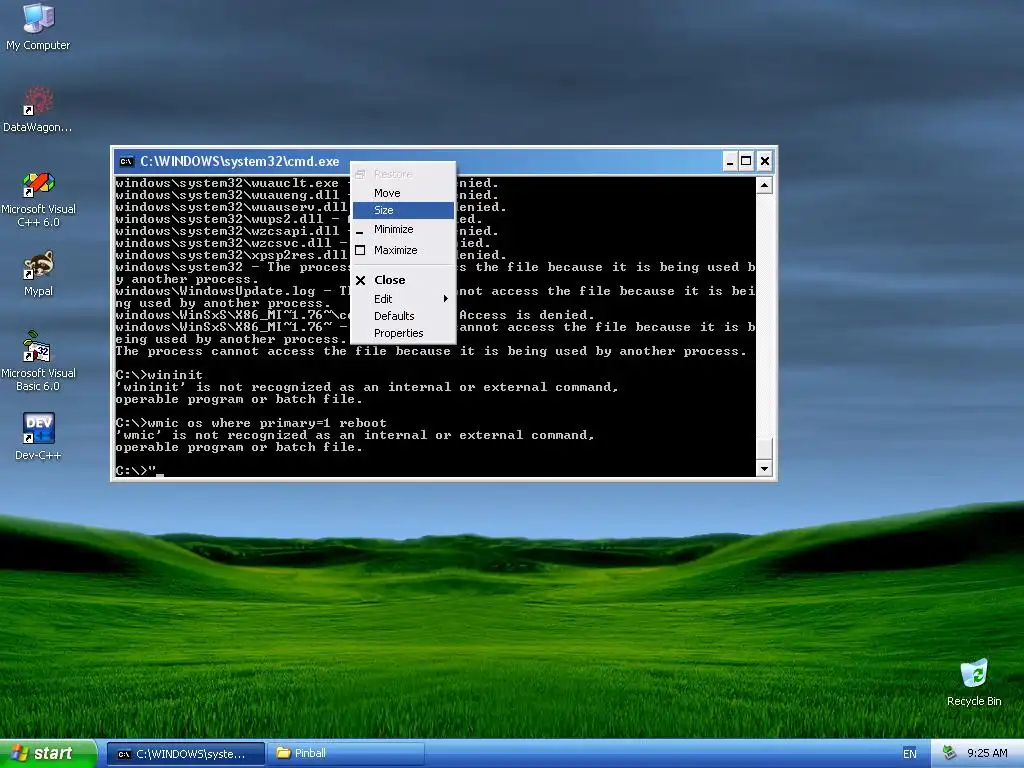Click 'C:\>wmic os where primary=1 reboot' line

251,423
